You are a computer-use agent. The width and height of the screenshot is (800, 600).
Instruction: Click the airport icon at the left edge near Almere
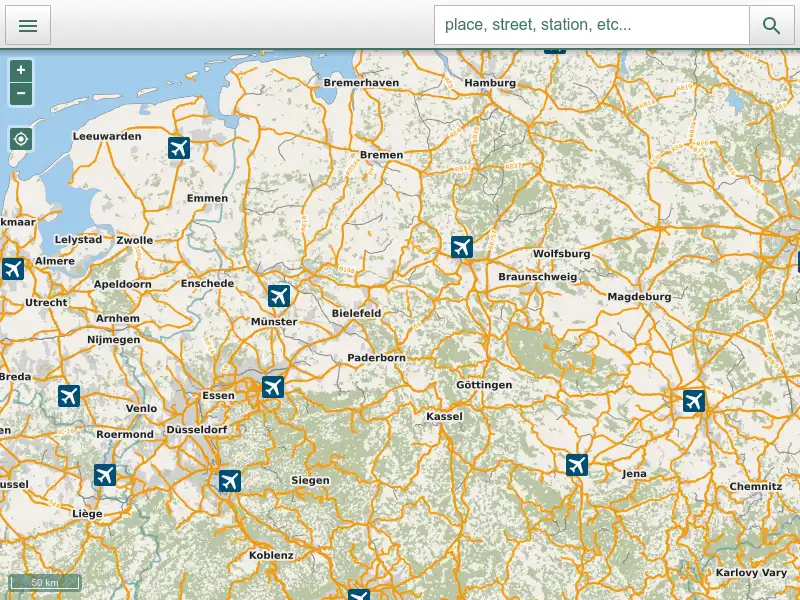pos(12,268)
